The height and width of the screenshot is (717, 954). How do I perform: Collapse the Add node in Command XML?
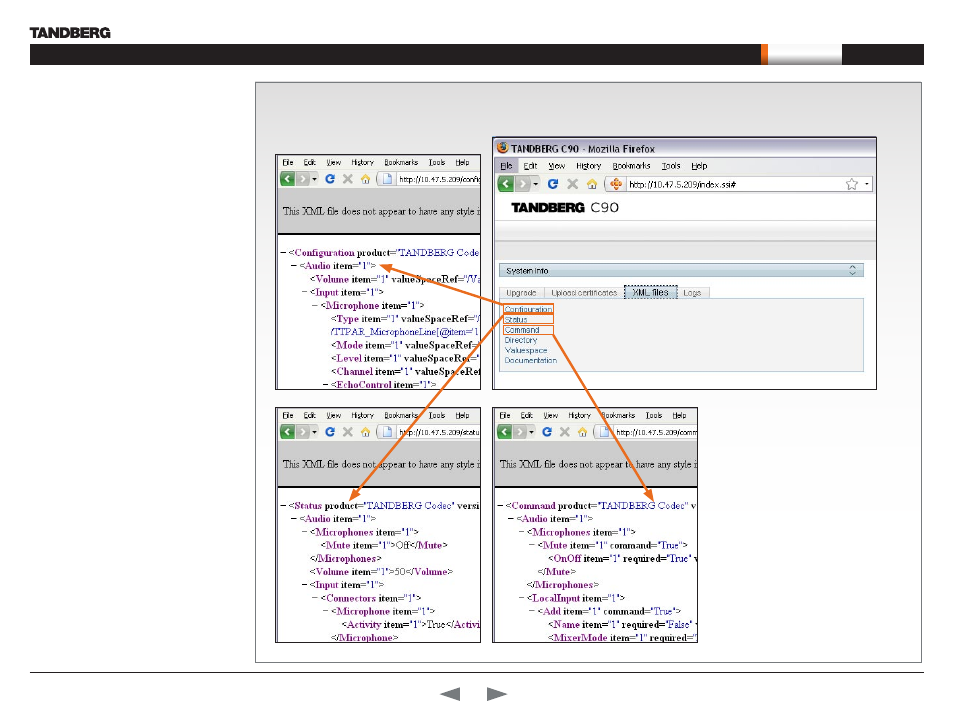click(x=532, y=611)
